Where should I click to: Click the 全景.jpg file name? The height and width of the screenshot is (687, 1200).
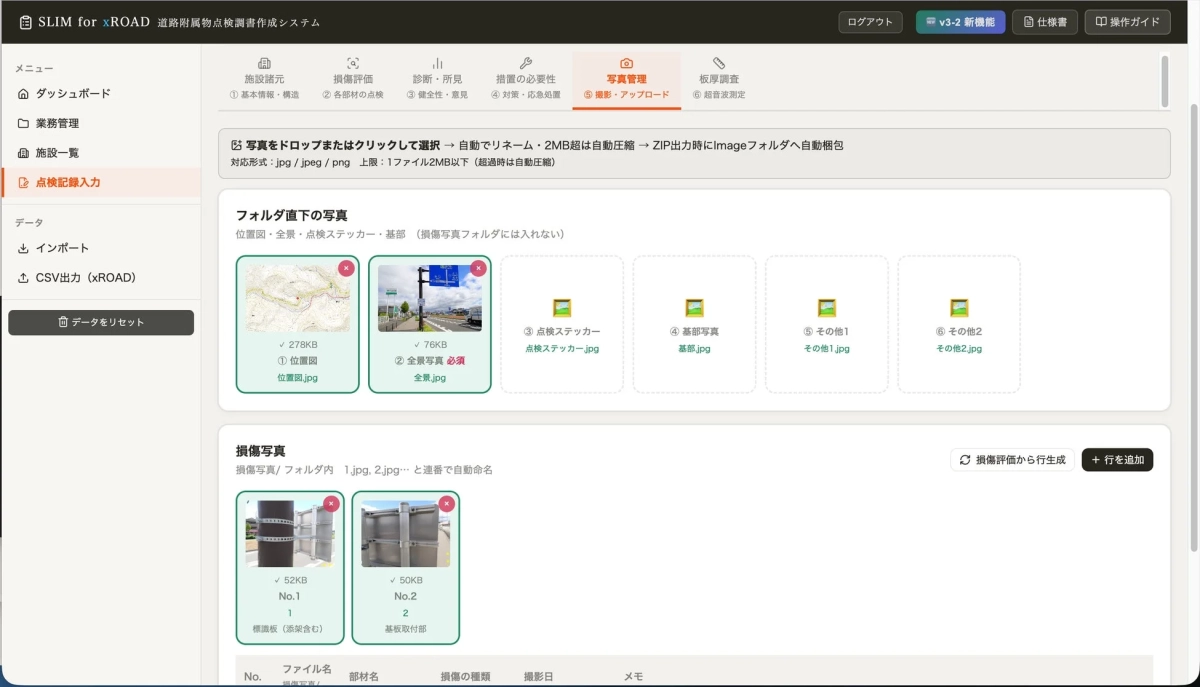(430, 378)
